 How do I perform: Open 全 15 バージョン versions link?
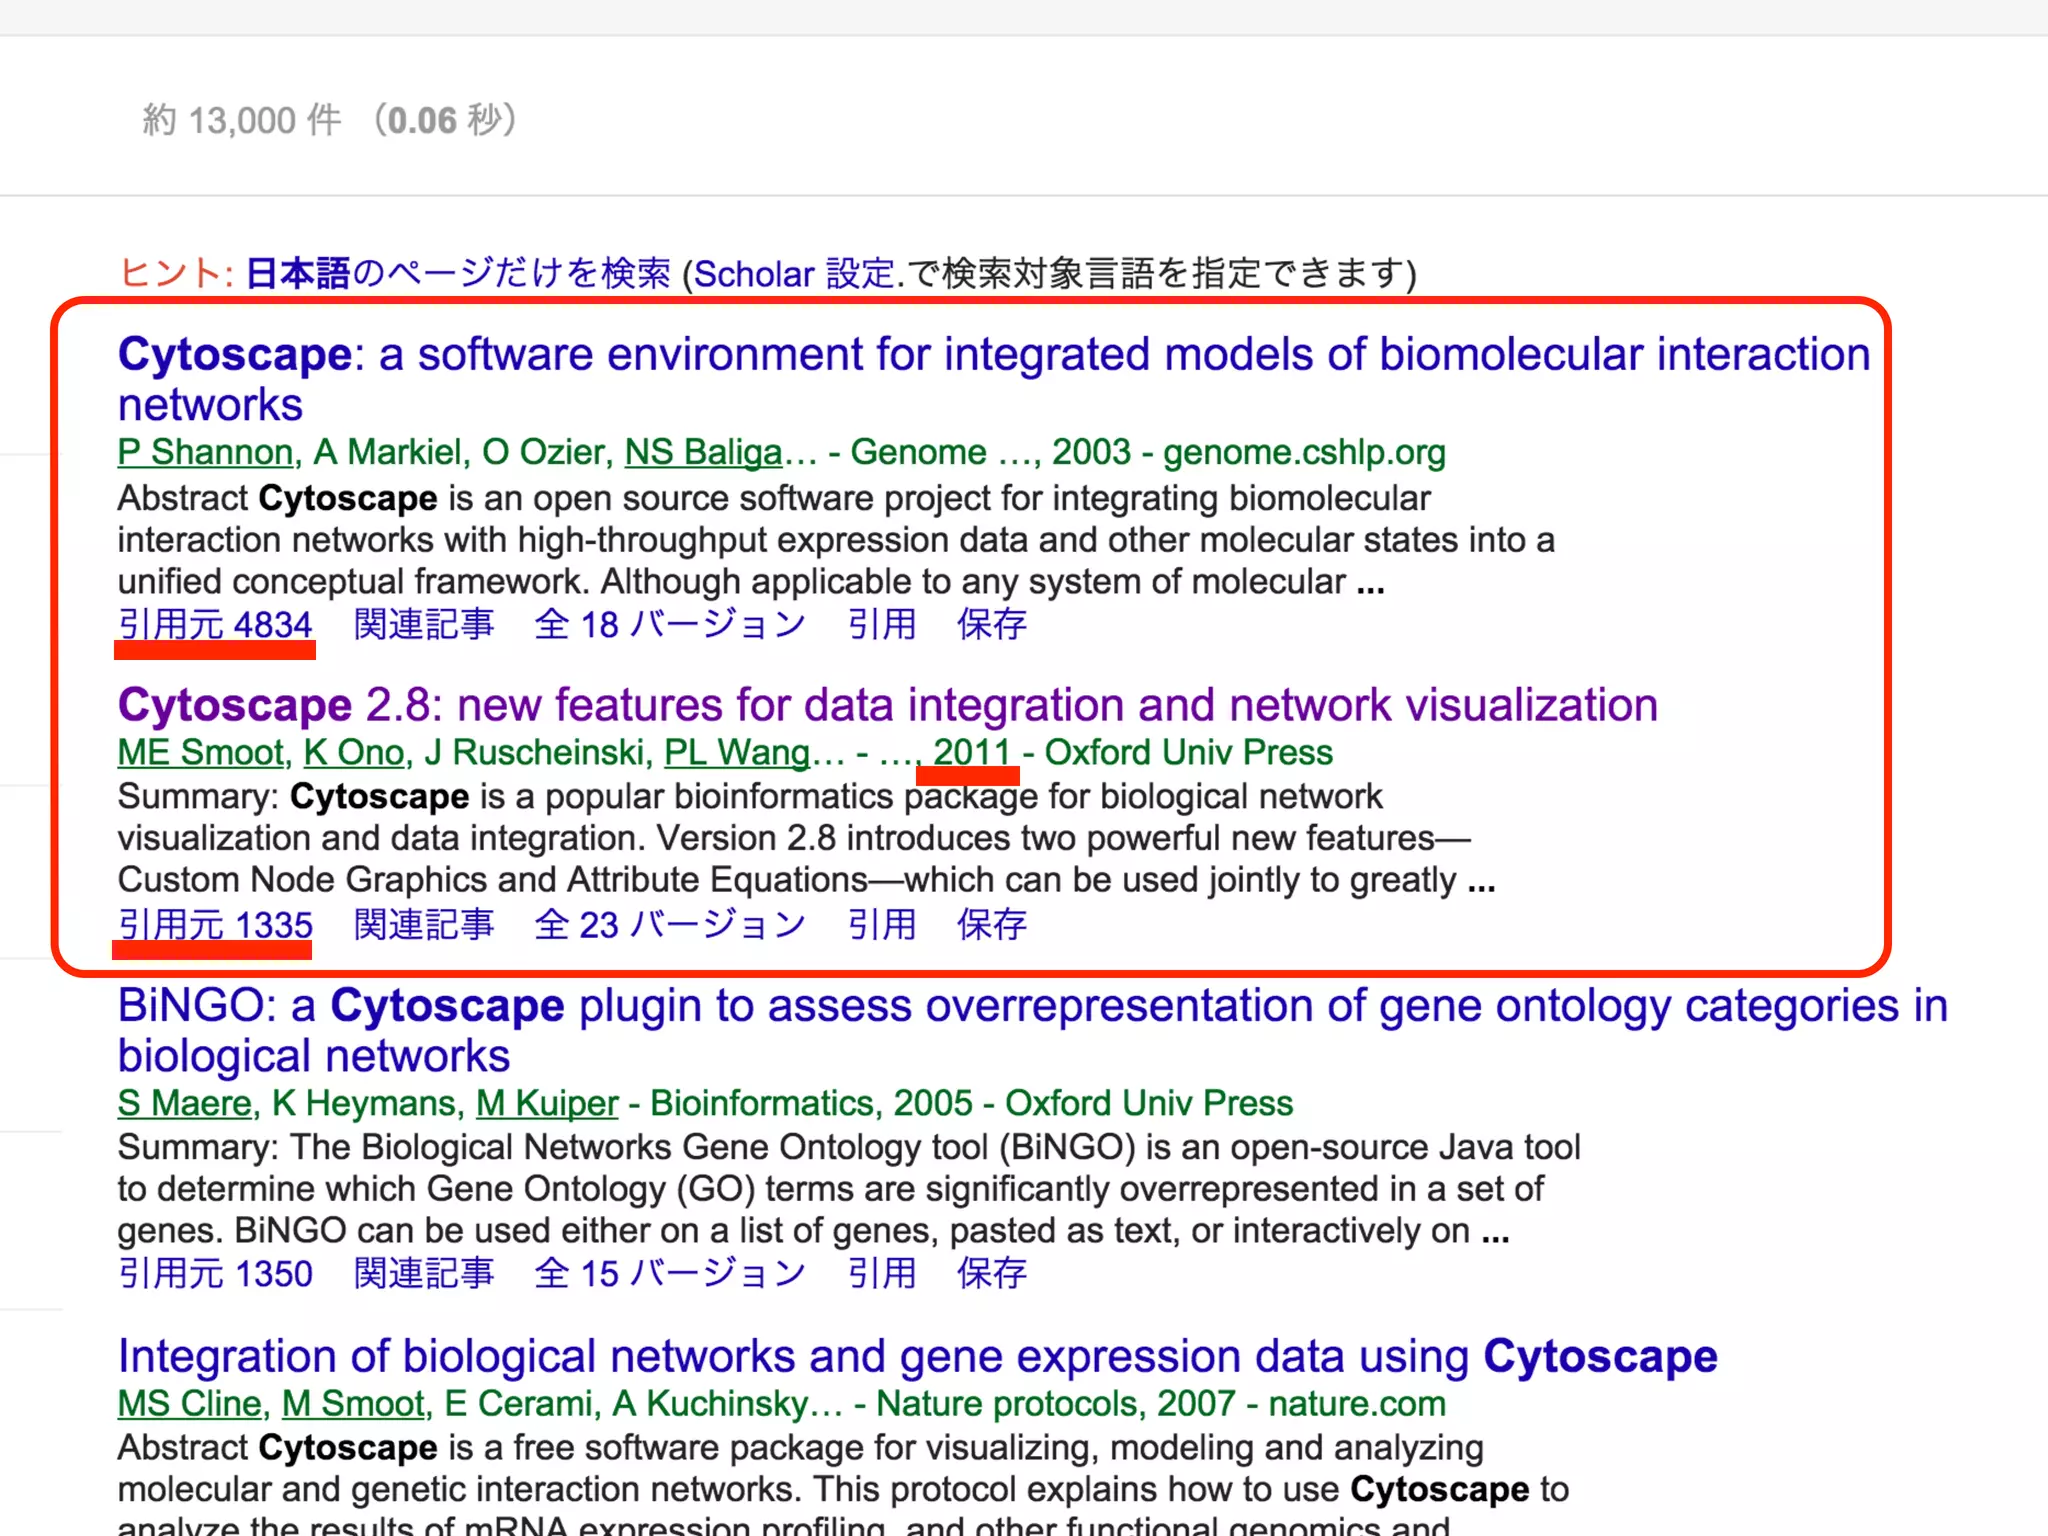669,1274
